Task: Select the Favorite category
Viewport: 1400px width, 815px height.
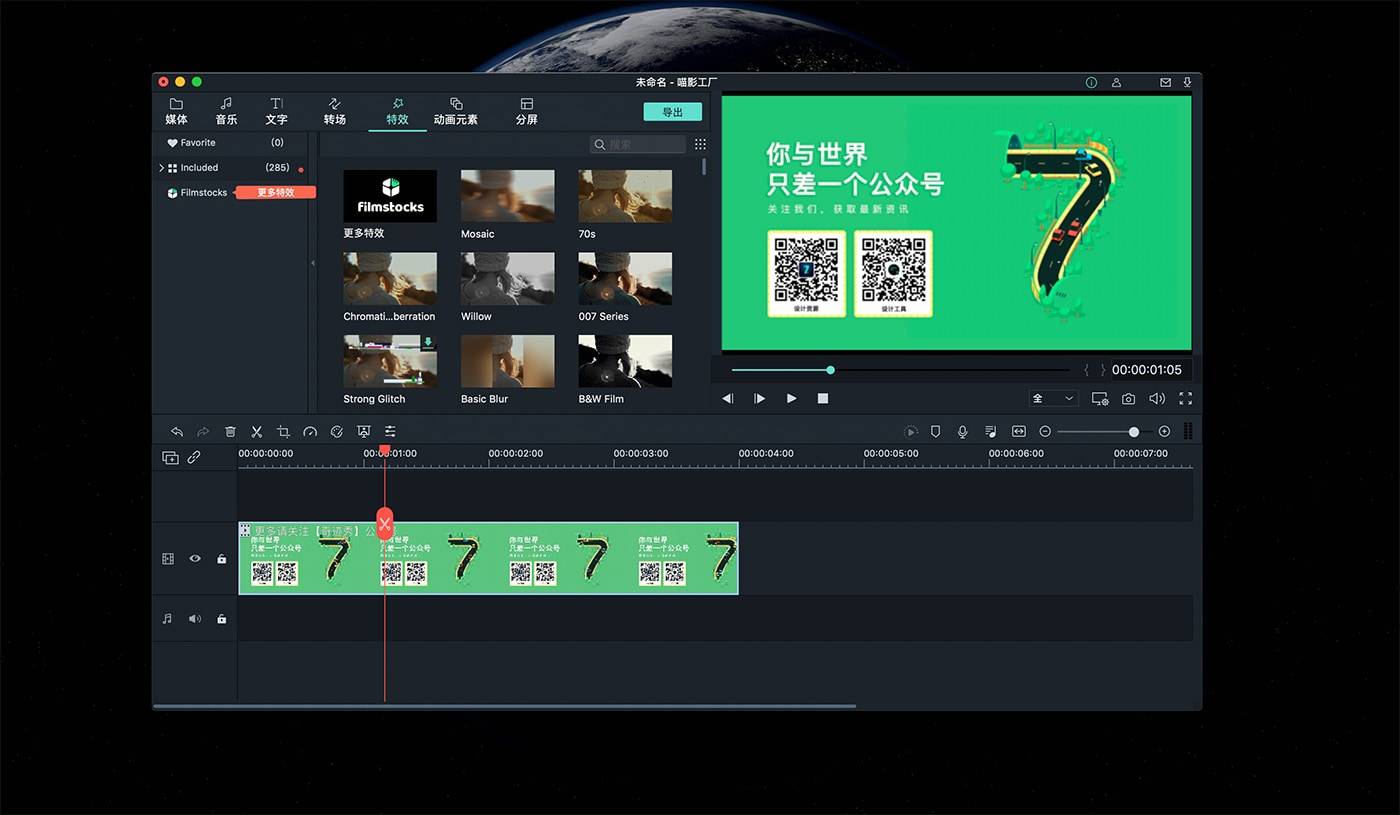Action: click(197, 143)
